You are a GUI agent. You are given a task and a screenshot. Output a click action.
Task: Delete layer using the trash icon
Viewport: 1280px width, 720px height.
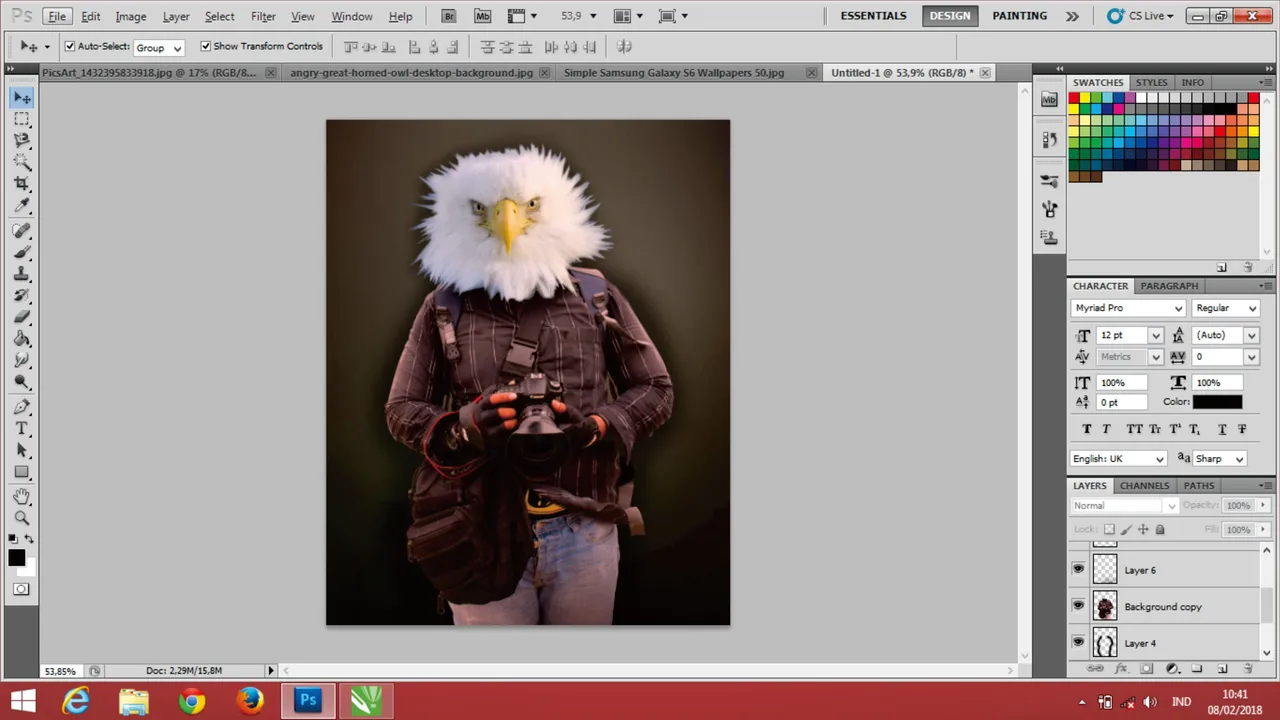pos(1248,668)
